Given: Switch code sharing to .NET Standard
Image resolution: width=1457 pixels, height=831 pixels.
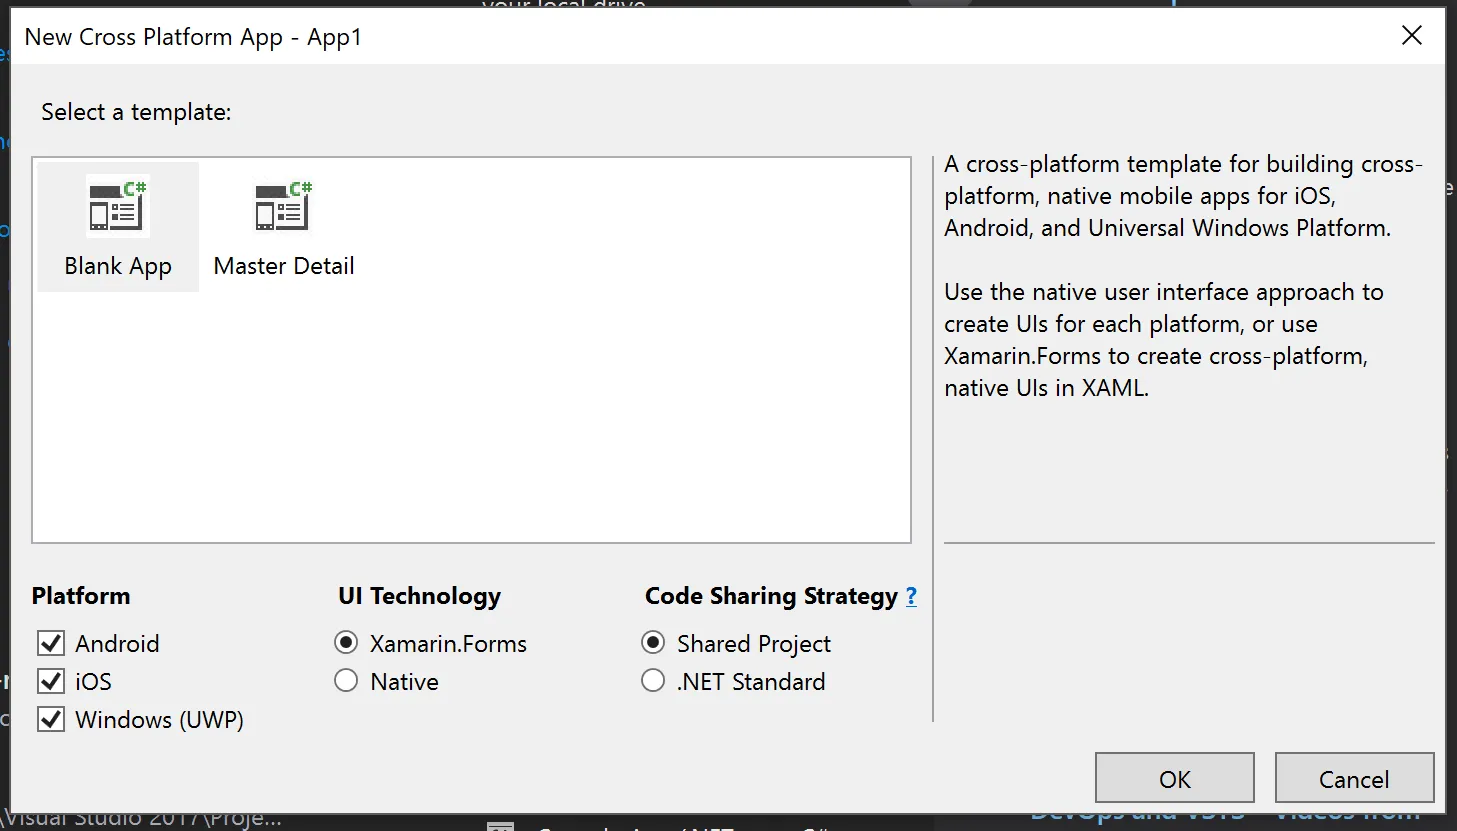Looking at the screenshot, I should click(653, 681).
